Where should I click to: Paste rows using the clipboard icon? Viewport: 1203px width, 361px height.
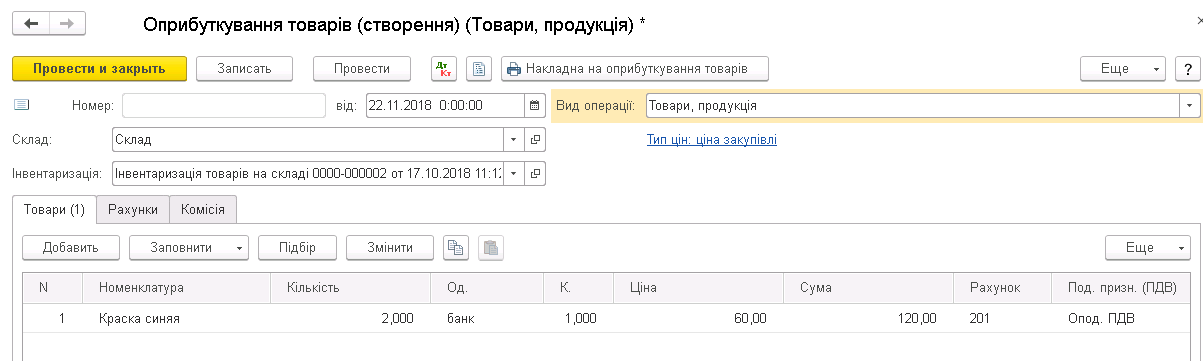pos(490,247)
